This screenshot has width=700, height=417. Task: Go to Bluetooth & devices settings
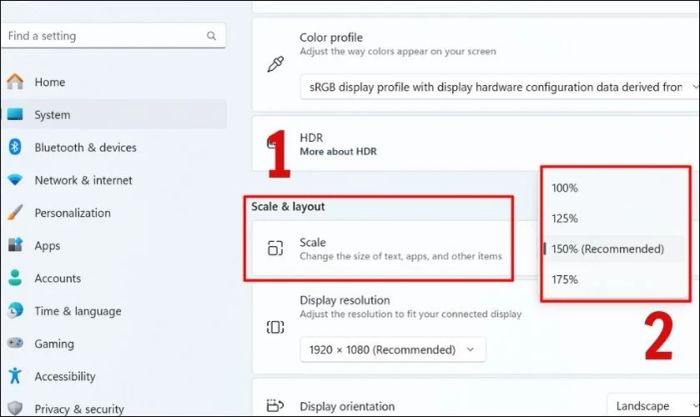click(x=114, y=147)
